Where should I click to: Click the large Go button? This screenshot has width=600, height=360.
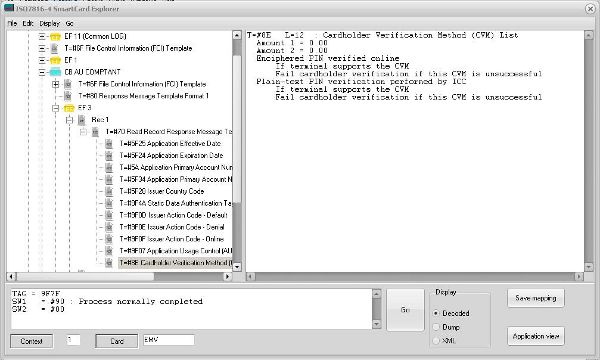[x=405, y=310]
